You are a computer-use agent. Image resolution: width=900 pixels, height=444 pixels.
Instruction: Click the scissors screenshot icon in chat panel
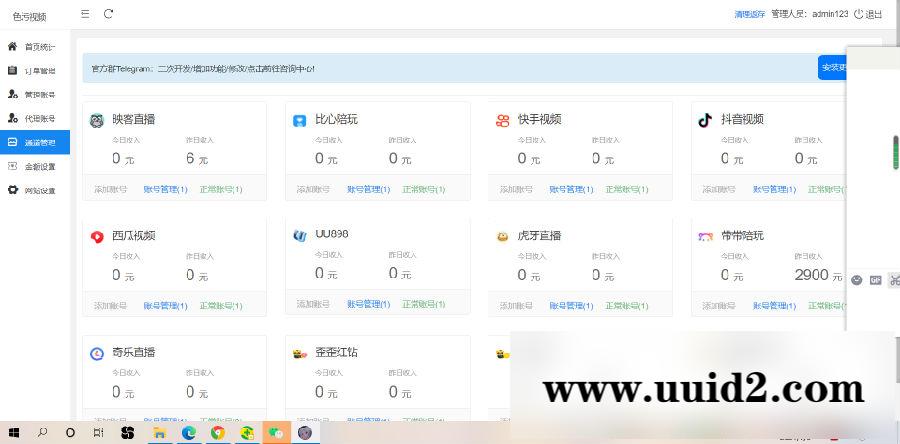[894, 280]
